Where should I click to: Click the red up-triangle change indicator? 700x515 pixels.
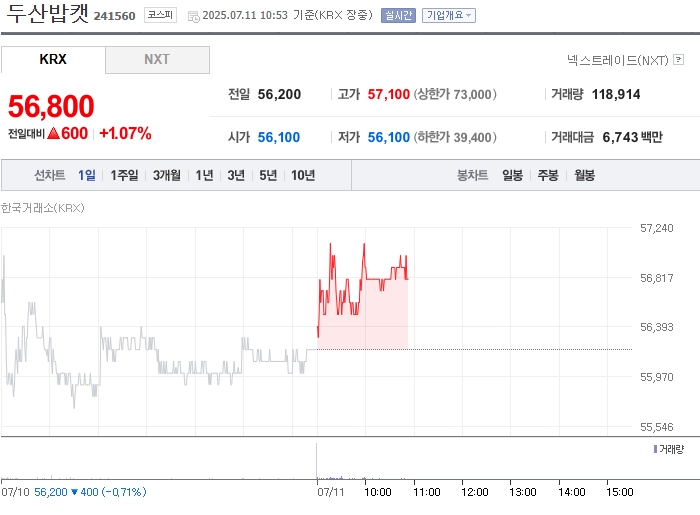(53, 133)
